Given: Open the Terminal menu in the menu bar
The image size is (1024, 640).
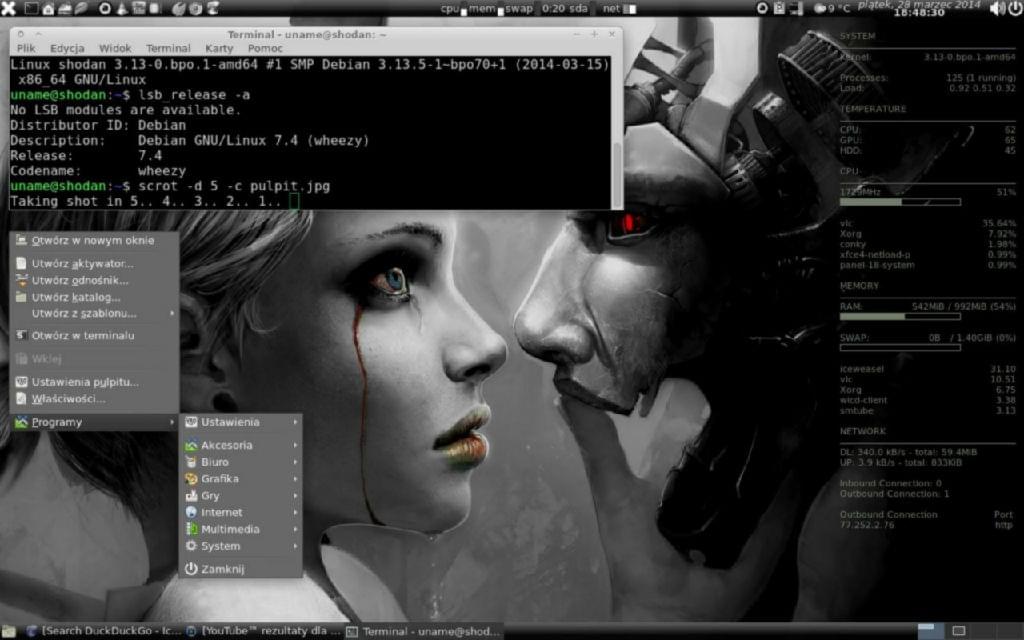Looking at the screenshot, I should pyautogui.click(x=168, y=48).
